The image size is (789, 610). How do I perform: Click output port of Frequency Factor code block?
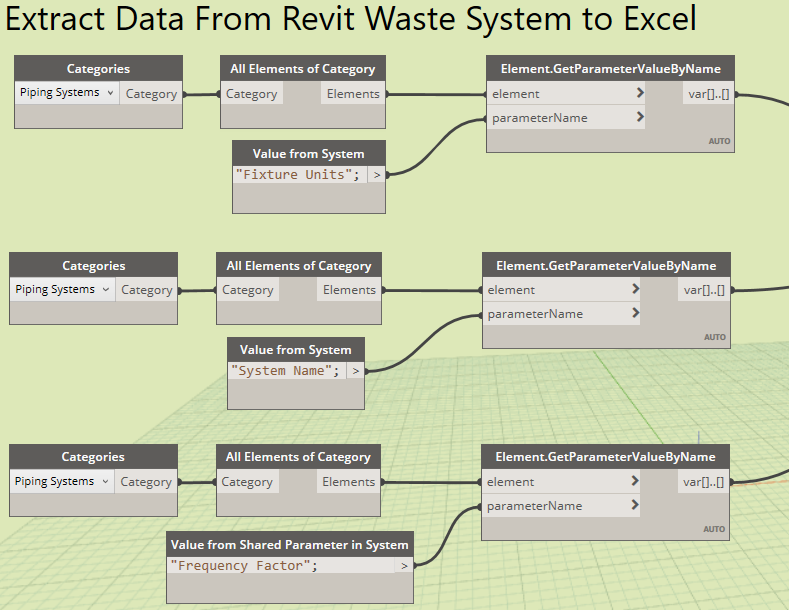[404, 566]
